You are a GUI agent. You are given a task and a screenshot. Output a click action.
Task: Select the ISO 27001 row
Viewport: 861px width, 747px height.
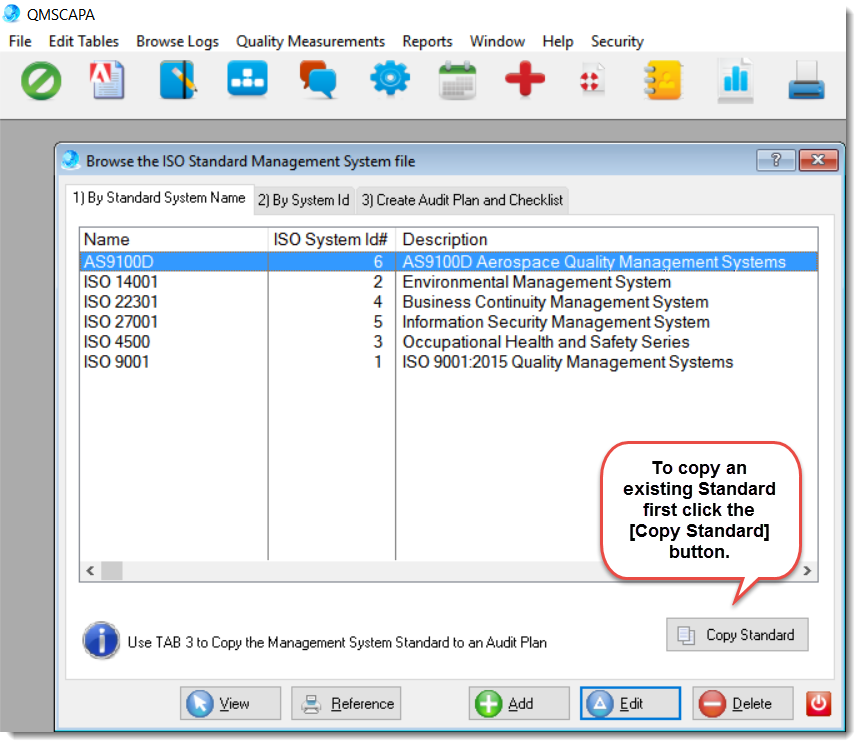pos(121,322)
